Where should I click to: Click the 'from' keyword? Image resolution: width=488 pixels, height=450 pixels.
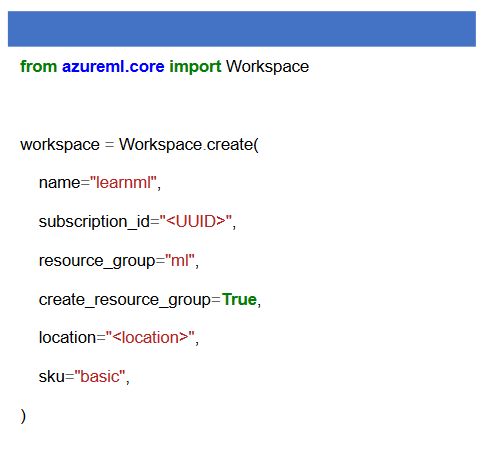coord(38,66)
